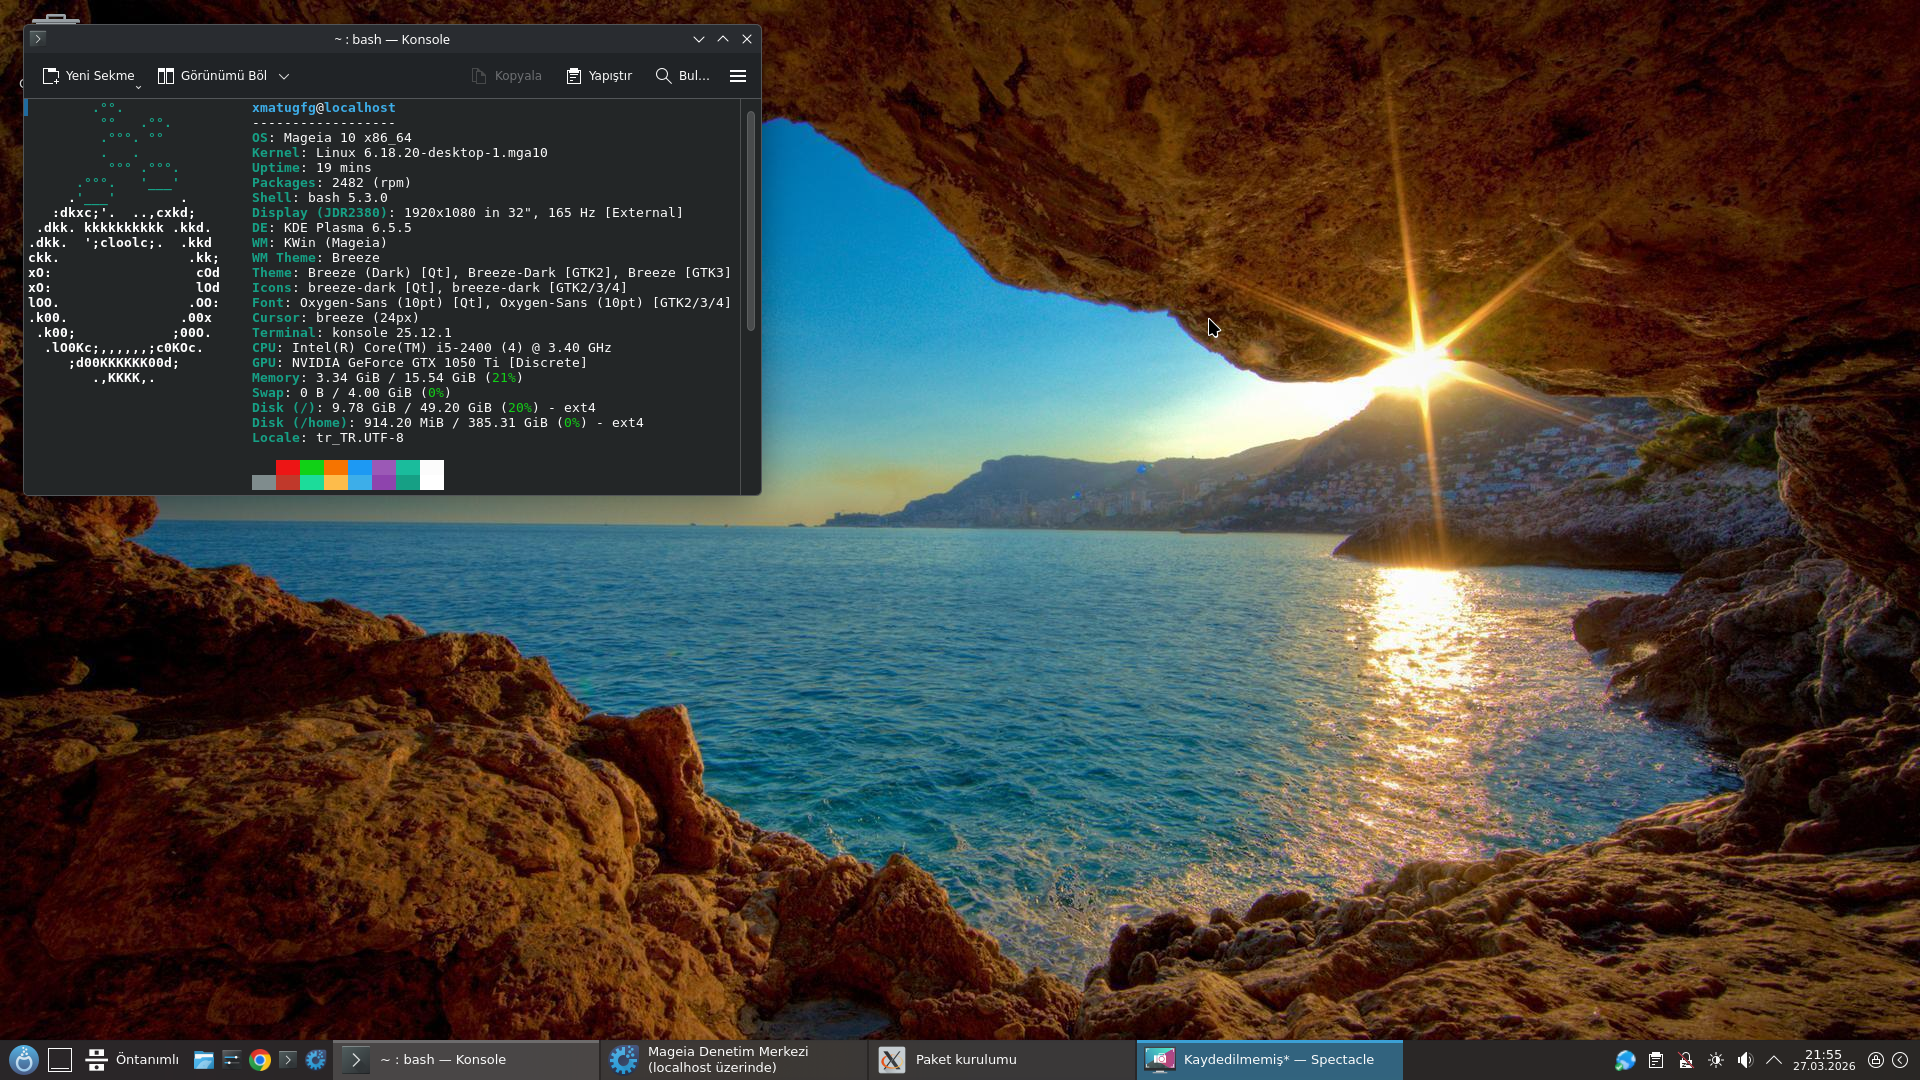Launch the pinned Konsole terminal launcher
Screen dimensions: 1920x1080
[288, 1060]
